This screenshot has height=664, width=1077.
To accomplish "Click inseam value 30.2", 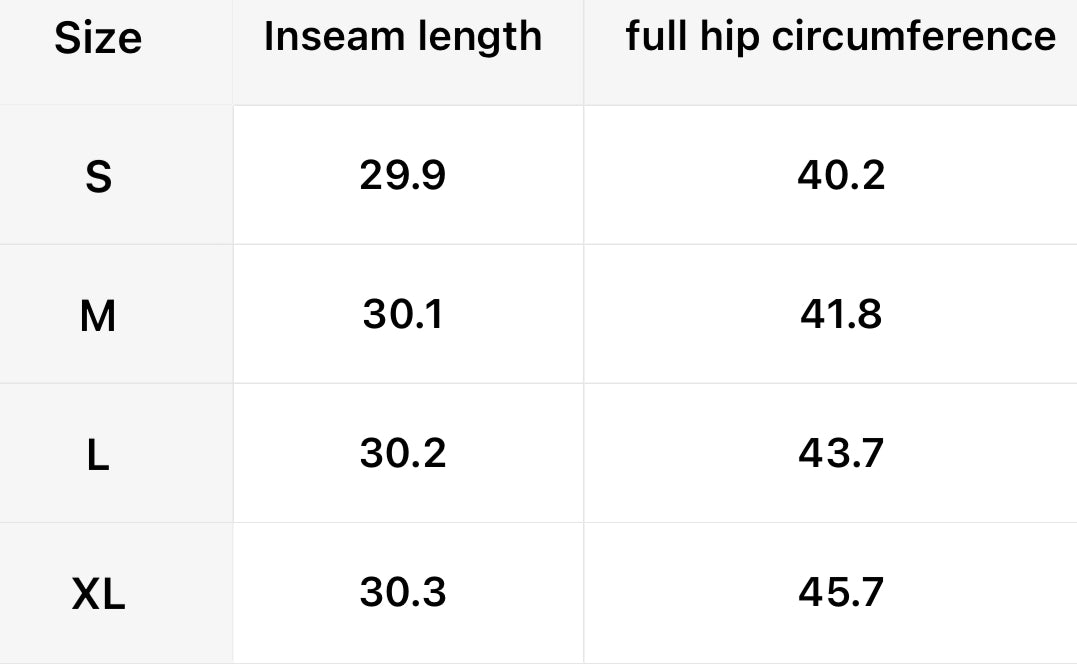I will tap(403, 454).
